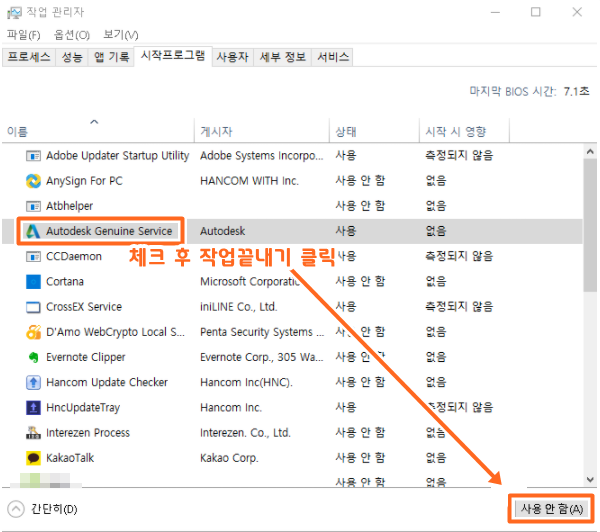Select the Adobe Updater Startup Utility icon

click(33, 156)
